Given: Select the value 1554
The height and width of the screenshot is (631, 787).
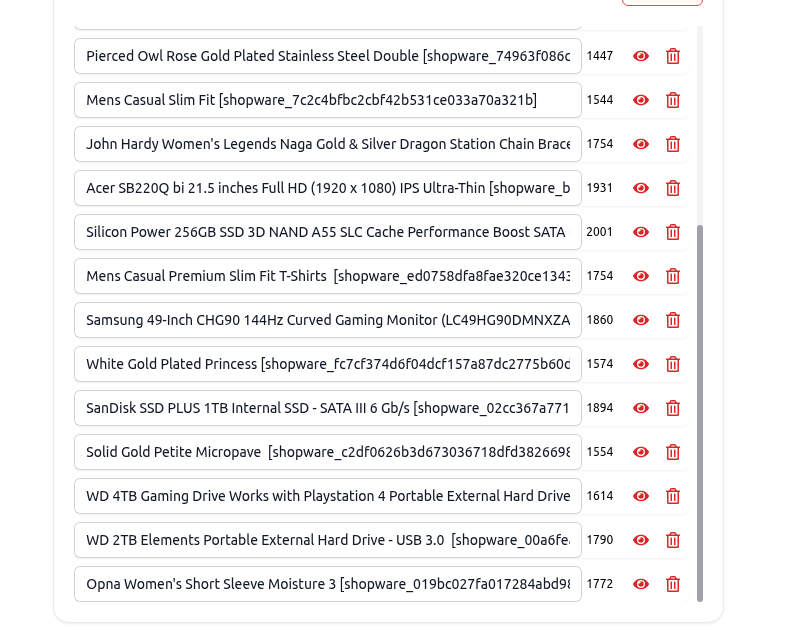Looking at the screenshot, I should click(600, 452).
